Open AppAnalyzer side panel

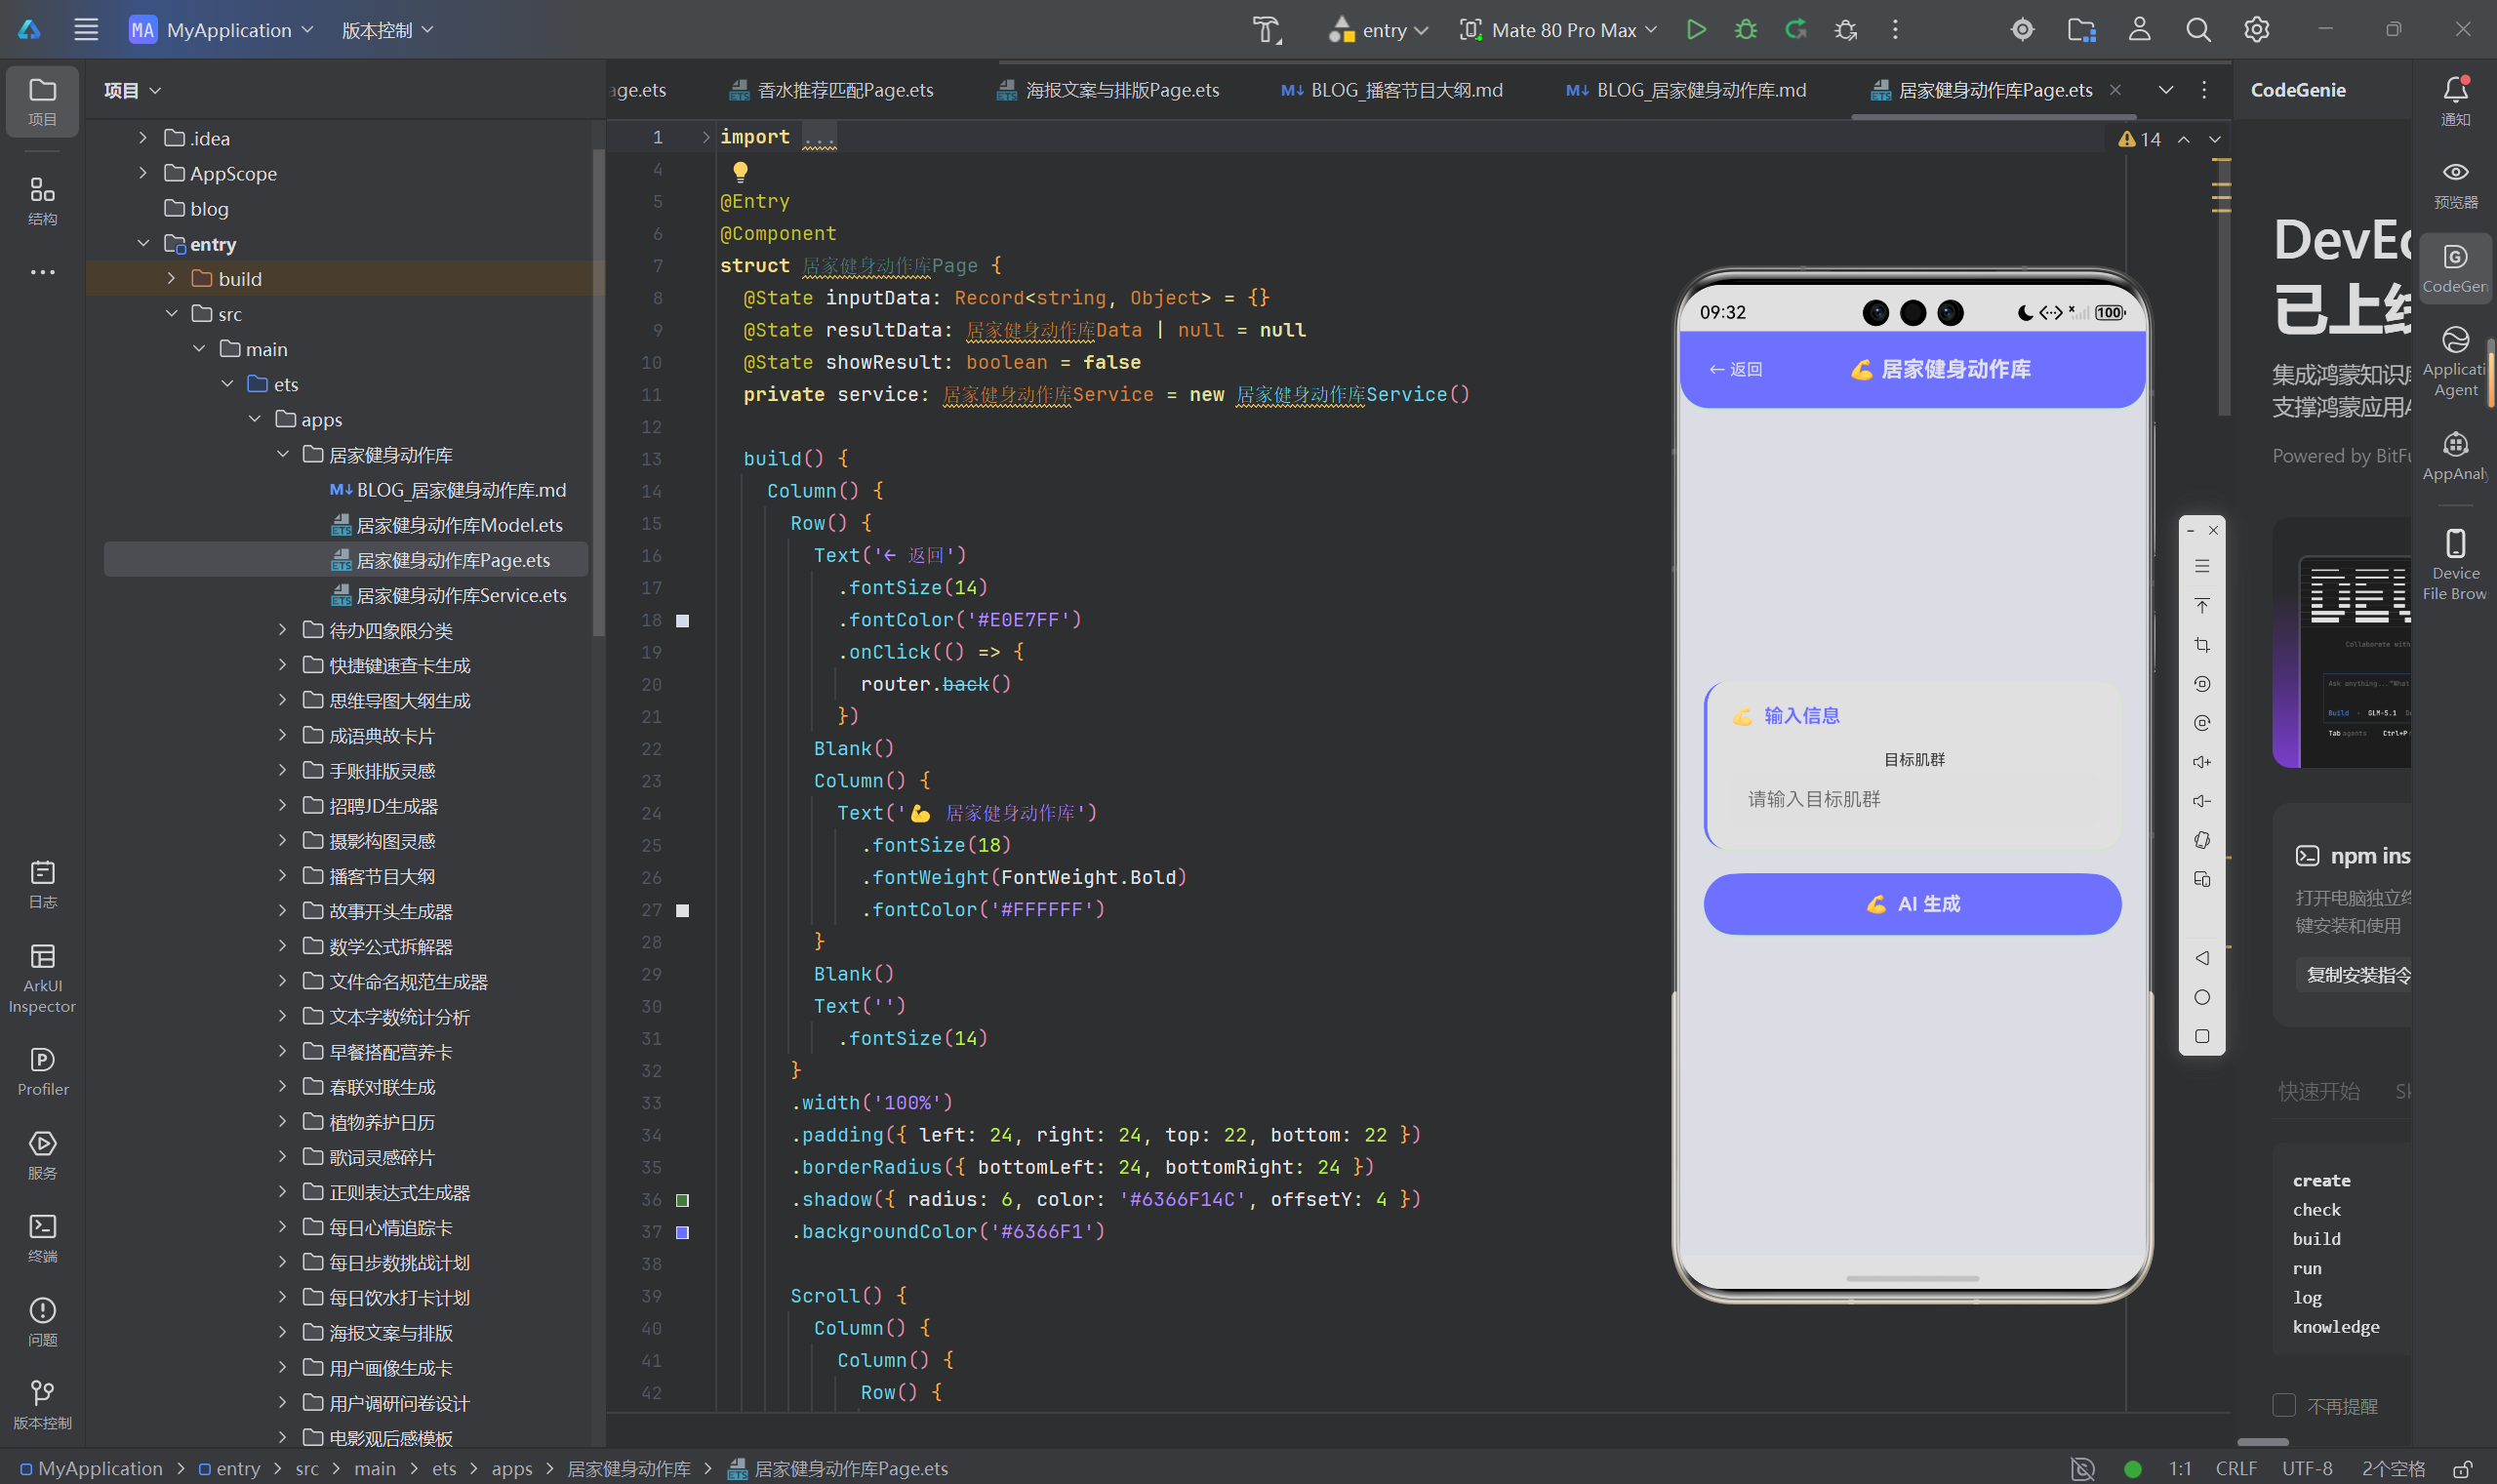[2455, 455]
